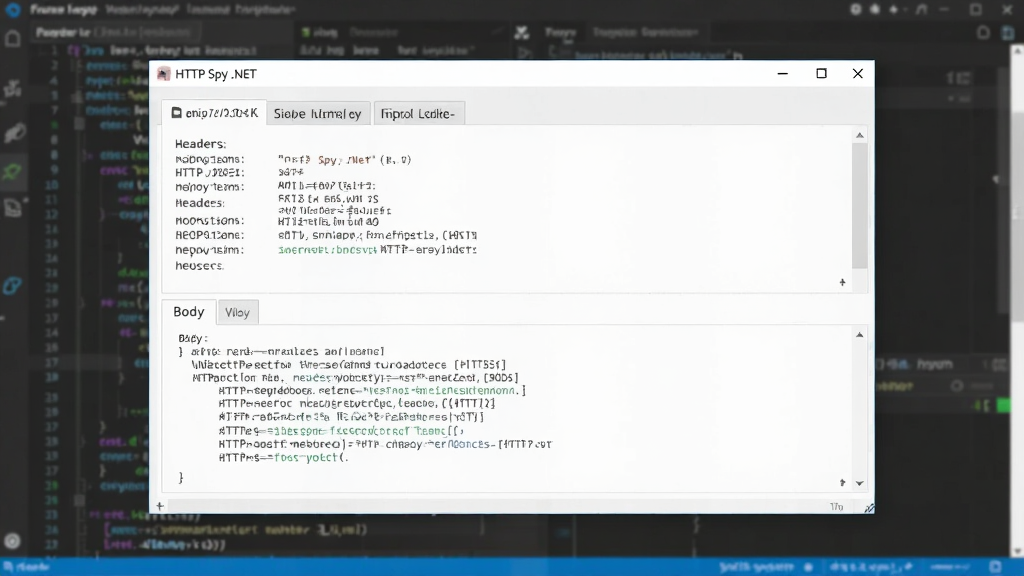Click the arch-shaped icon in editor top-right toolbar

(x=921, y=9)
